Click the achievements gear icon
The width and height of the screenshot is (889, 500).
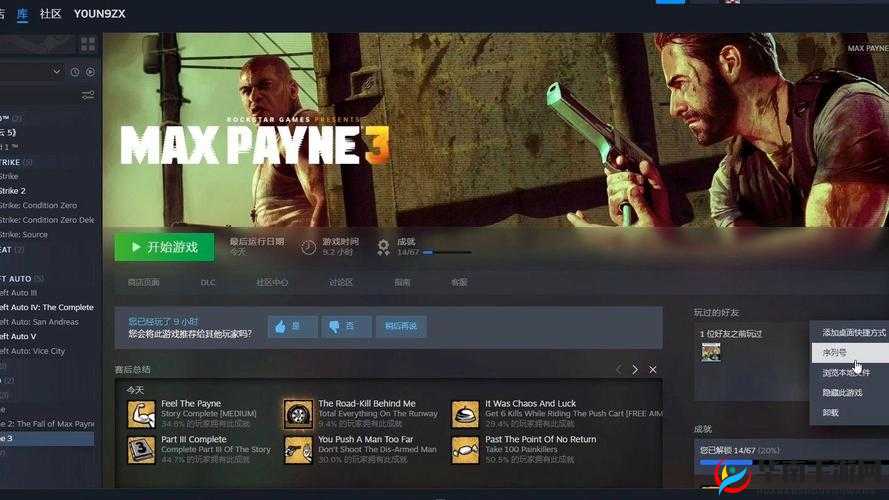click(382, 247)
